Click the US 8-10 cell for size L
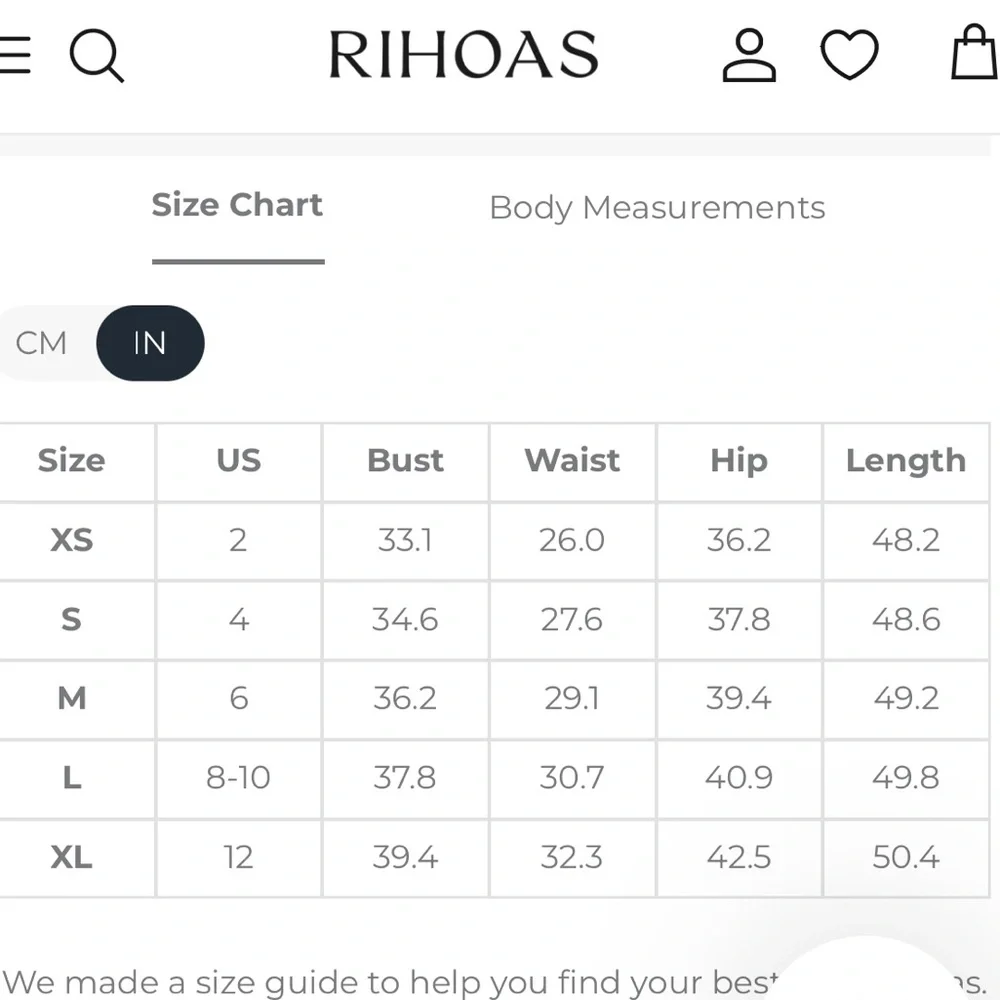Image resolution: width=1000 pixels, height=1000 pixels. (238, 779)
